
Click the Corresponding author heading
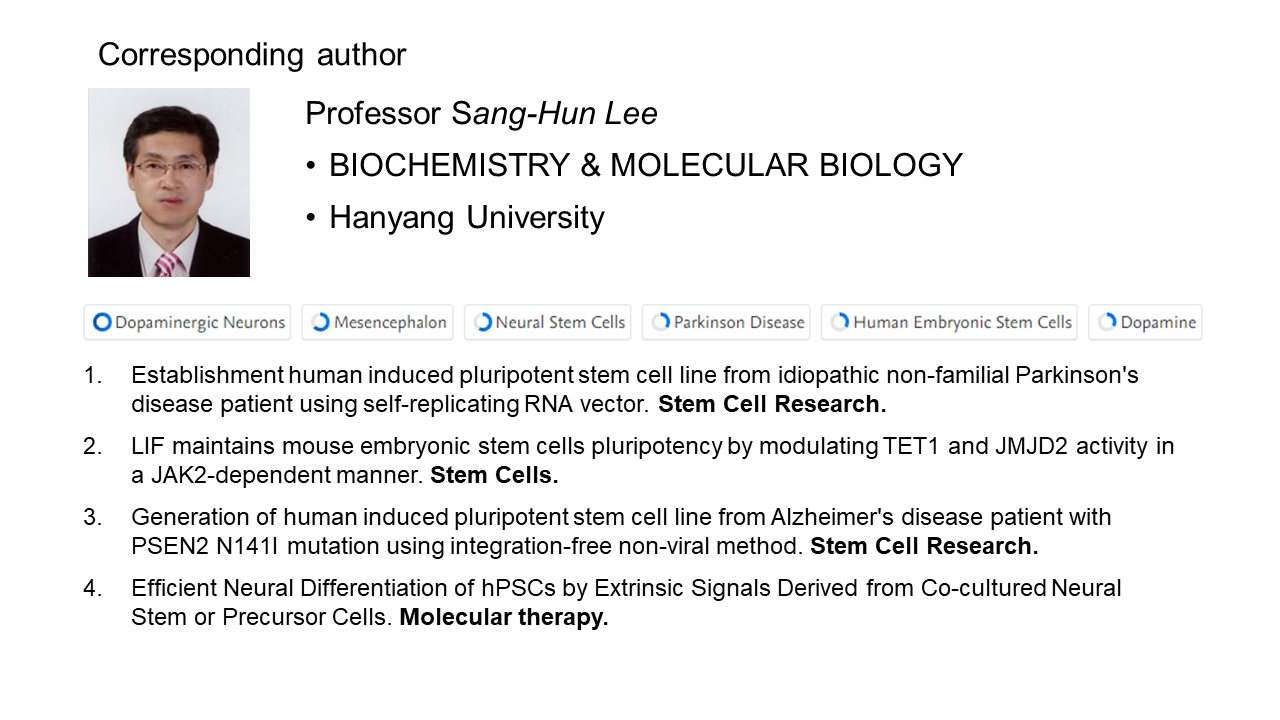(252, 54)
